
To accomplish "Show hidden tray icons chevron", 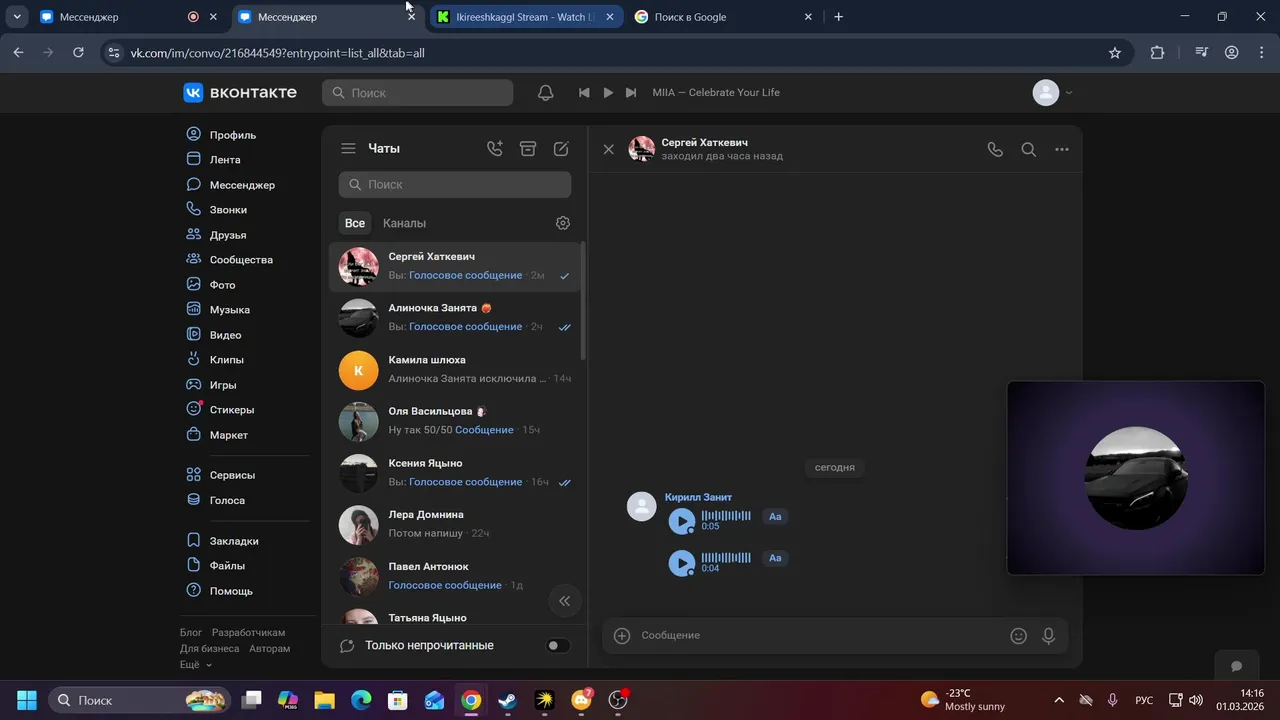I will 1059,700.
